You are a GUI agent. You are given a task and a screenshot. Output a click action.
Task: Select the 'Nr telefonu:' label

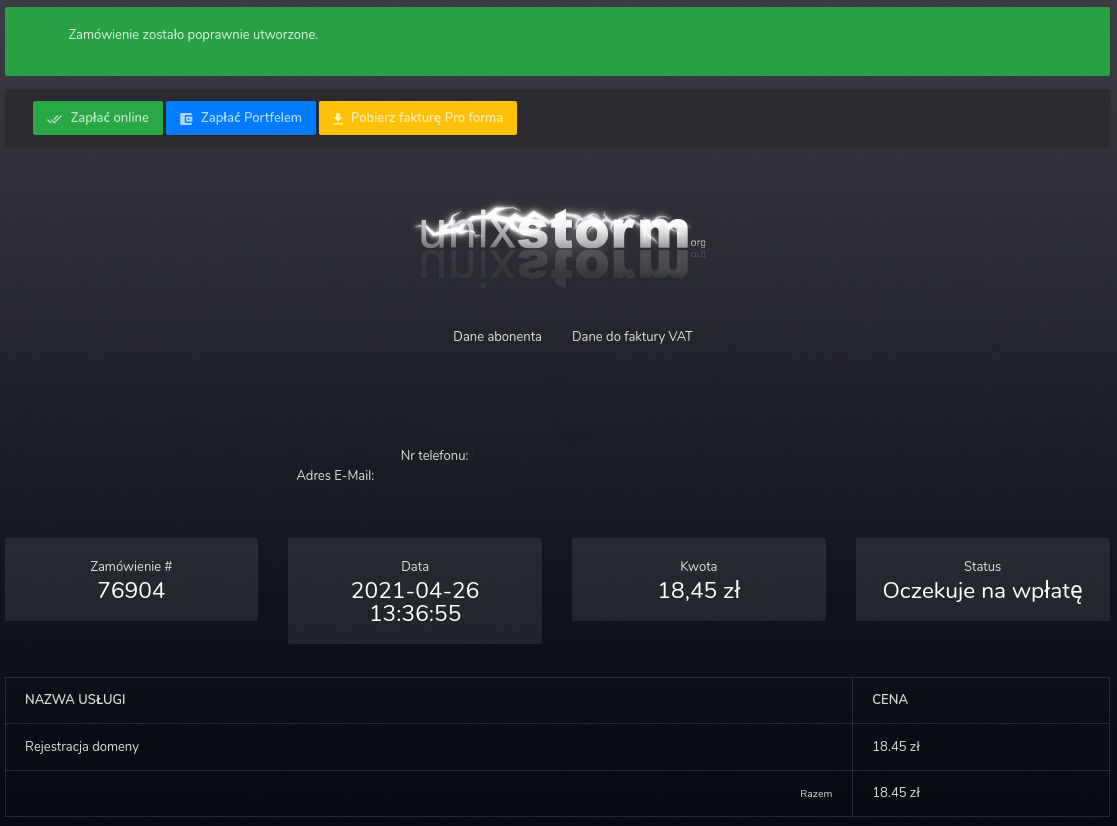(435, 455)
